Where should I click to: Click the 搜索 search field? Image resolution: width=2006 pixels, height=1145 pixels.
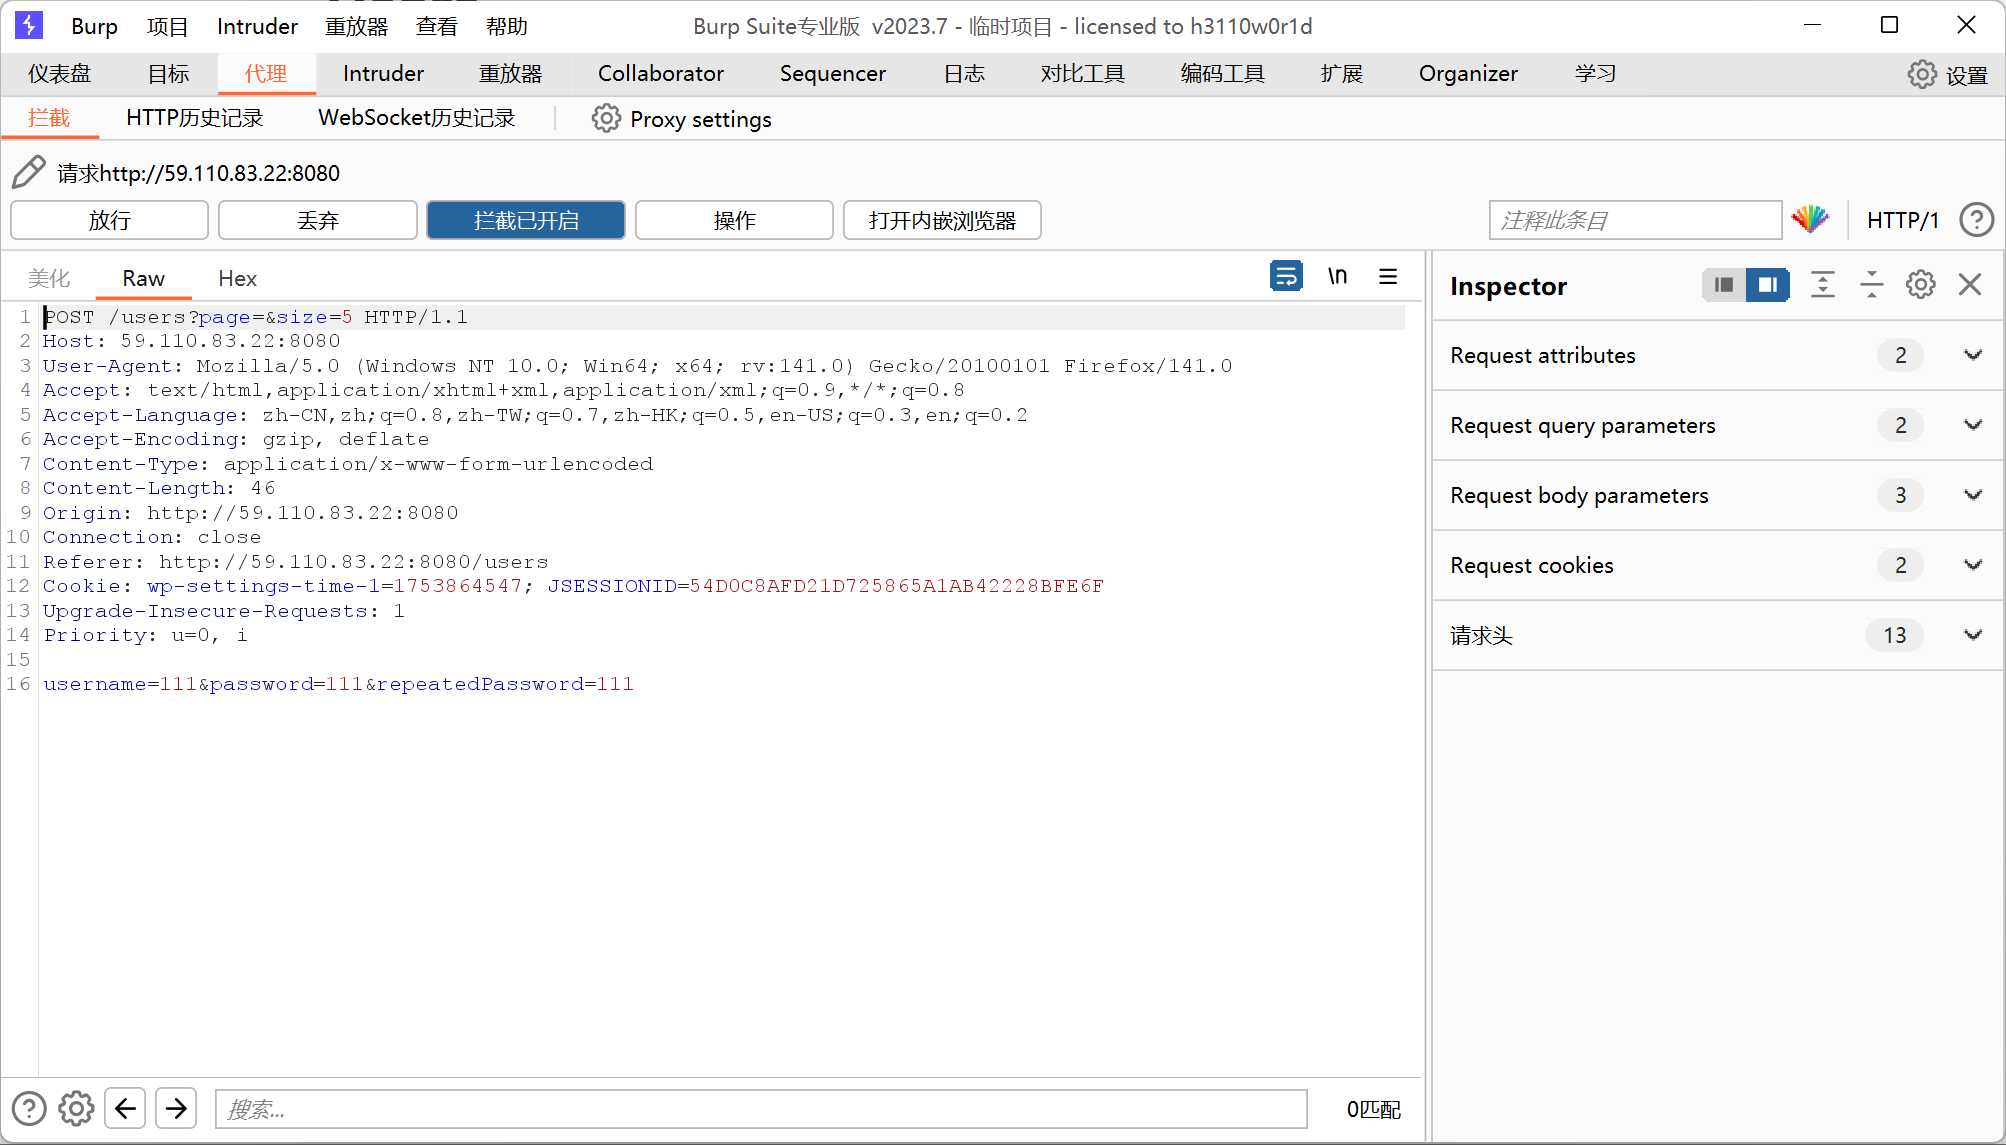pyautogui.click(x=761, y=1109)
